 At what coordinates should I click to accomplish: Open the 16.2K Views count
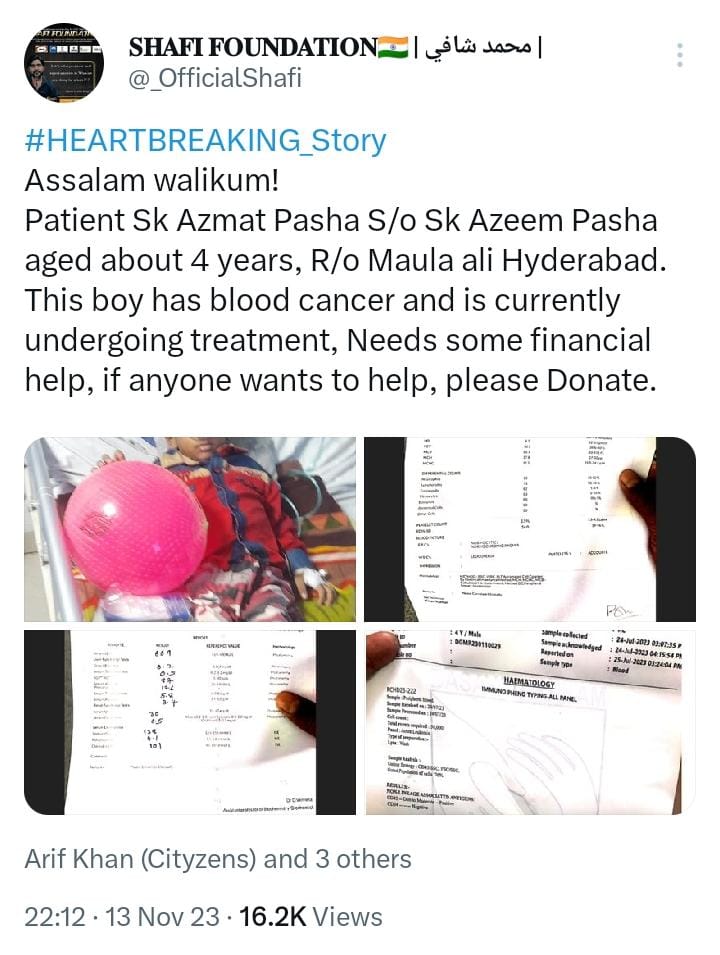click(311, 917)
